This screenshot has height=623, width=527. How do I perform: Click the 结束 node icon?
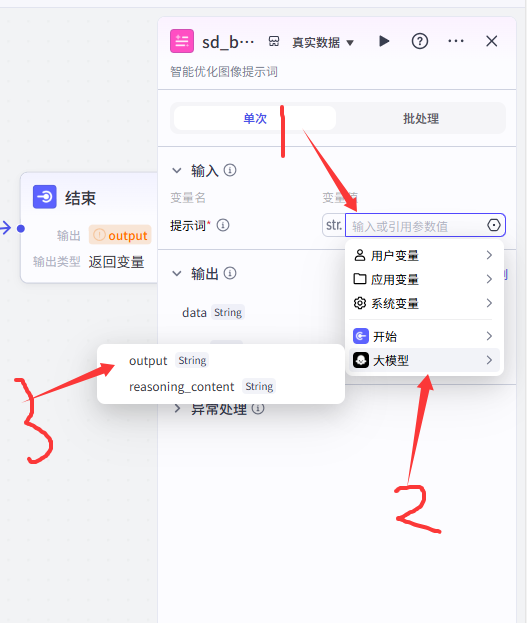point(45,197)
